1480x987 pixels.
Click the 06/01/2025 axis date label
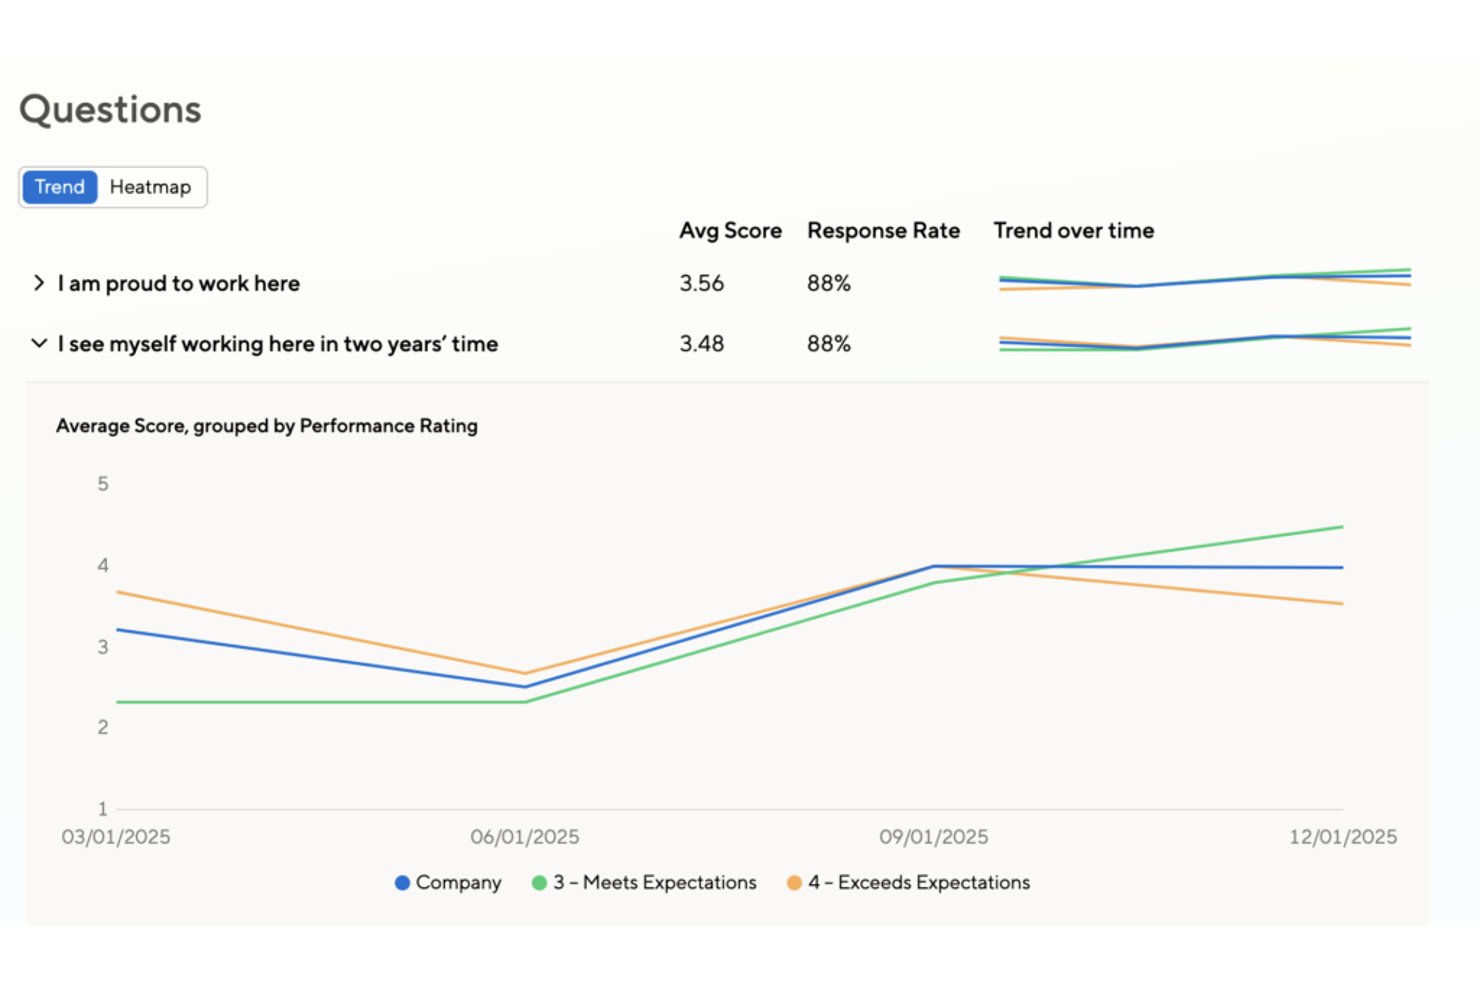[525, 837]
